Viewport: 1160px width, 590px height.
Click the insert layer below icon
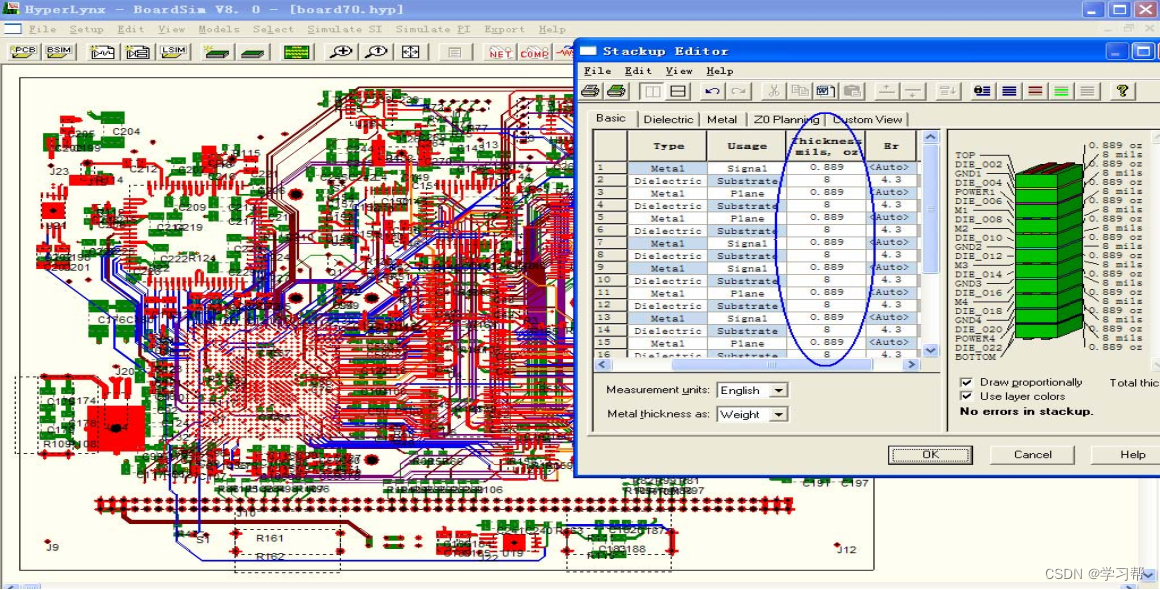point(913,91)
